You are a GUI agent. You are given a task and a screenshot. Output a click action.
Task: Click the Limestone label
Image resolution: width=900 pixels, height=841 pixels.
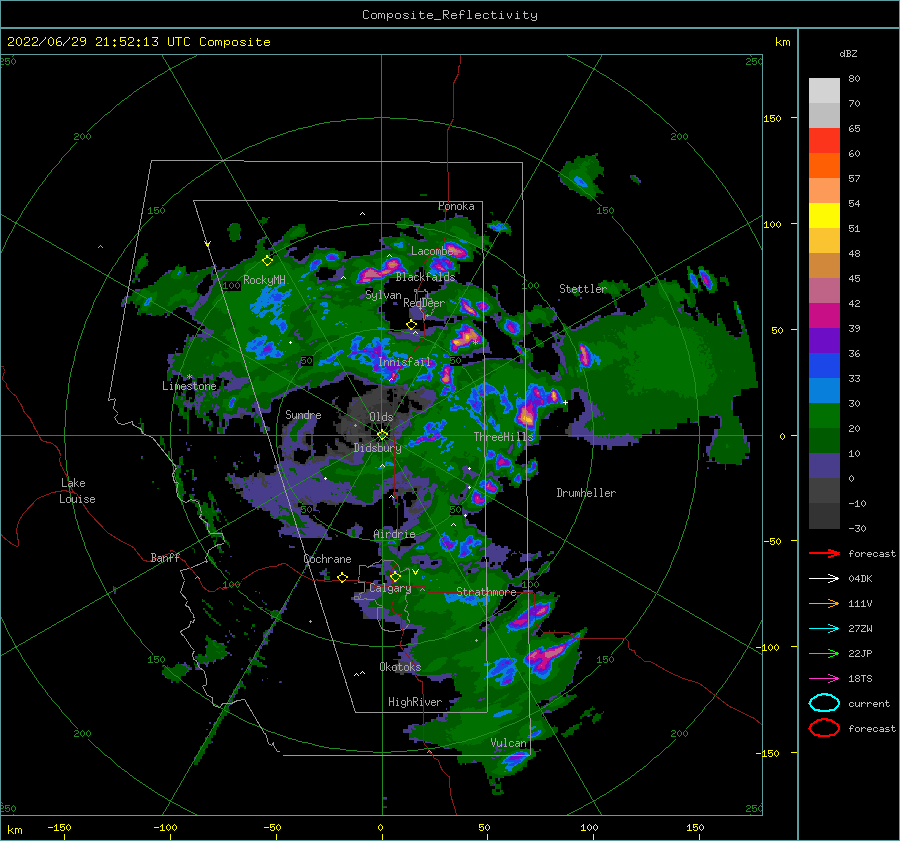pyautogui.click(x=189, y=386)
